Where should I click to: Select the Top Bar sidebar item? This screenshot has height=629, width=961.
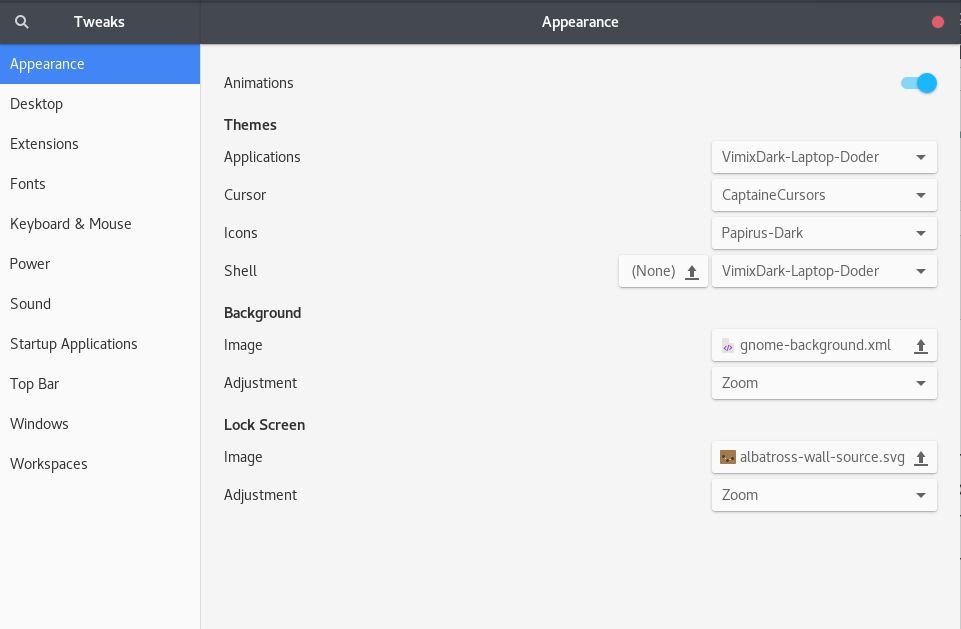tap(35, 384)
